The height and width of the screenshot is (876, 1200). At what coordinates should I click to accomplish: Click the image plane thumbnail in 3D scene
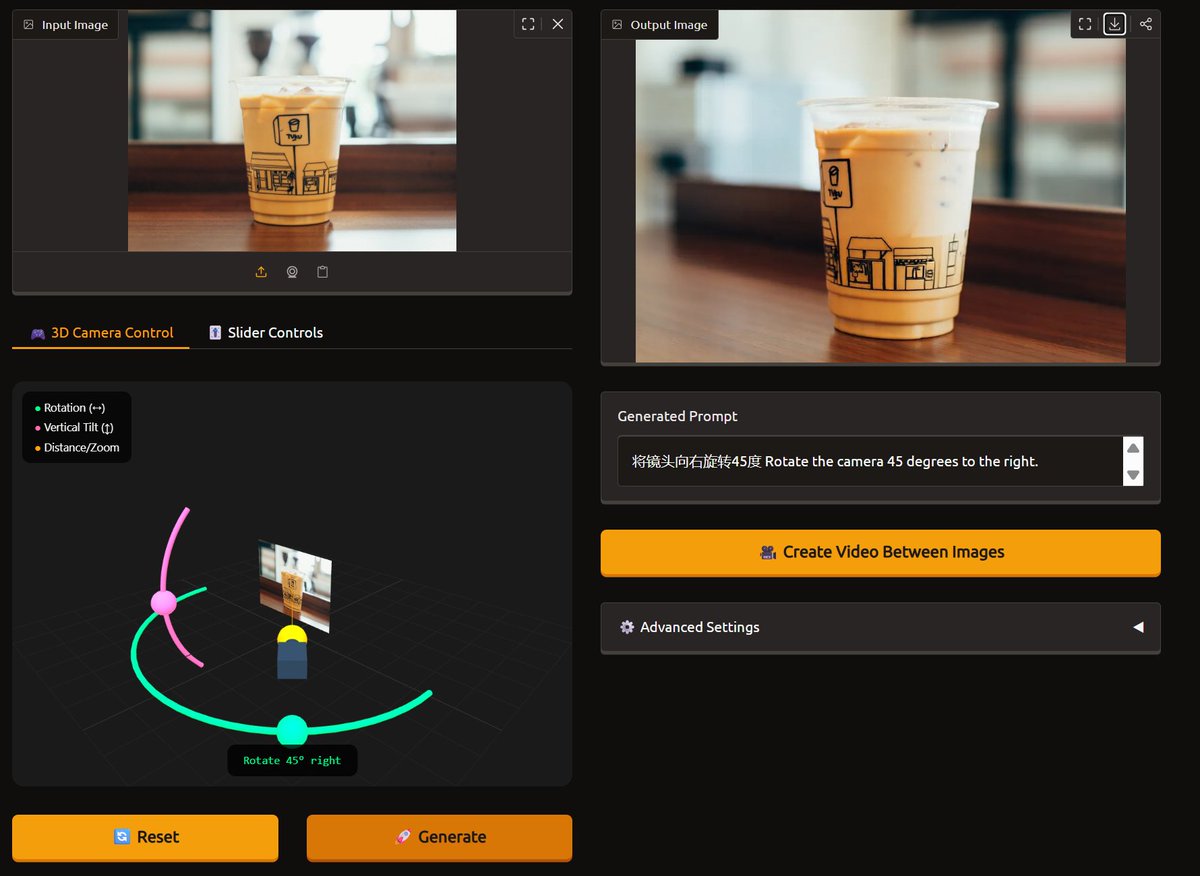click(x=295, y=586)
